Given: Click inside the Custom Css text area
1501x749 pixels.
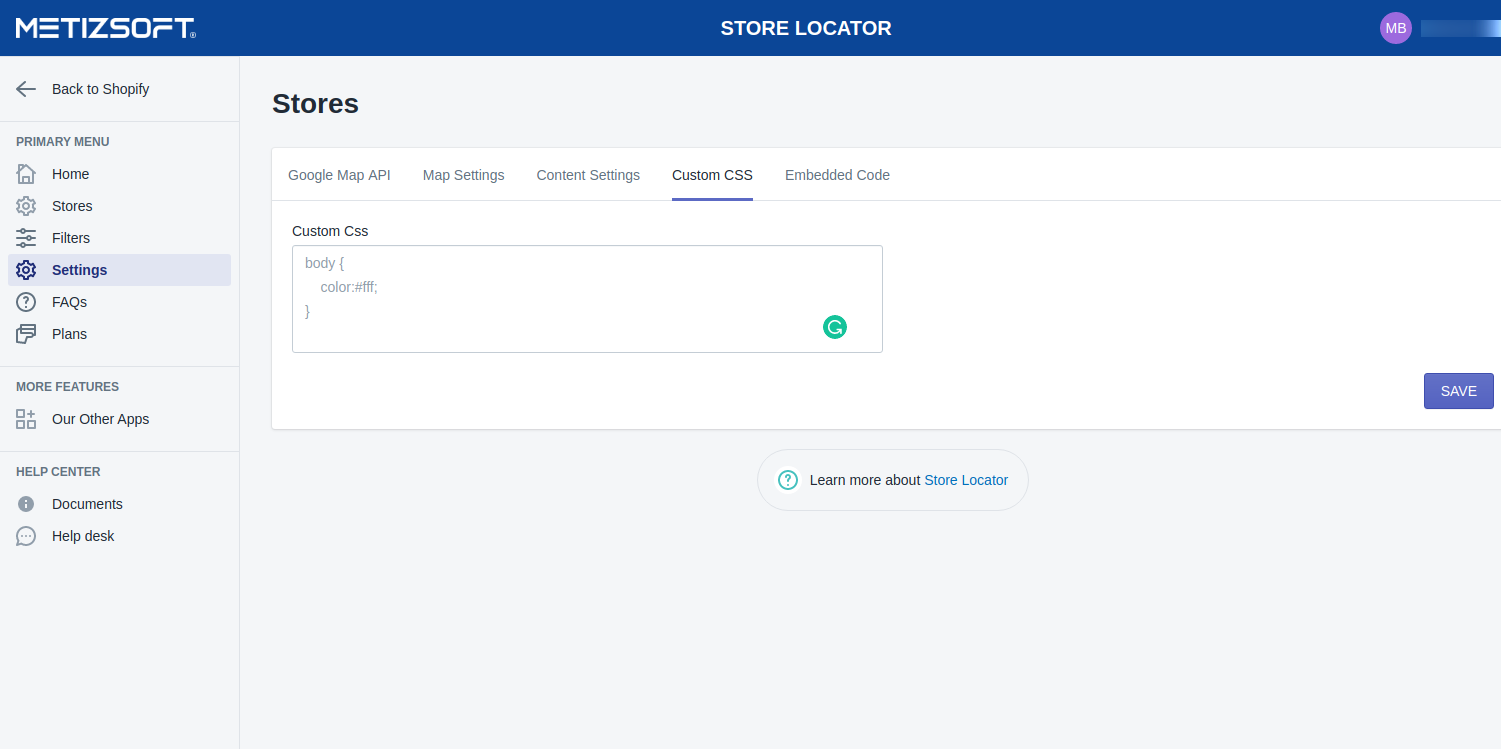Looking at the screenshot, I should [560, 298].
